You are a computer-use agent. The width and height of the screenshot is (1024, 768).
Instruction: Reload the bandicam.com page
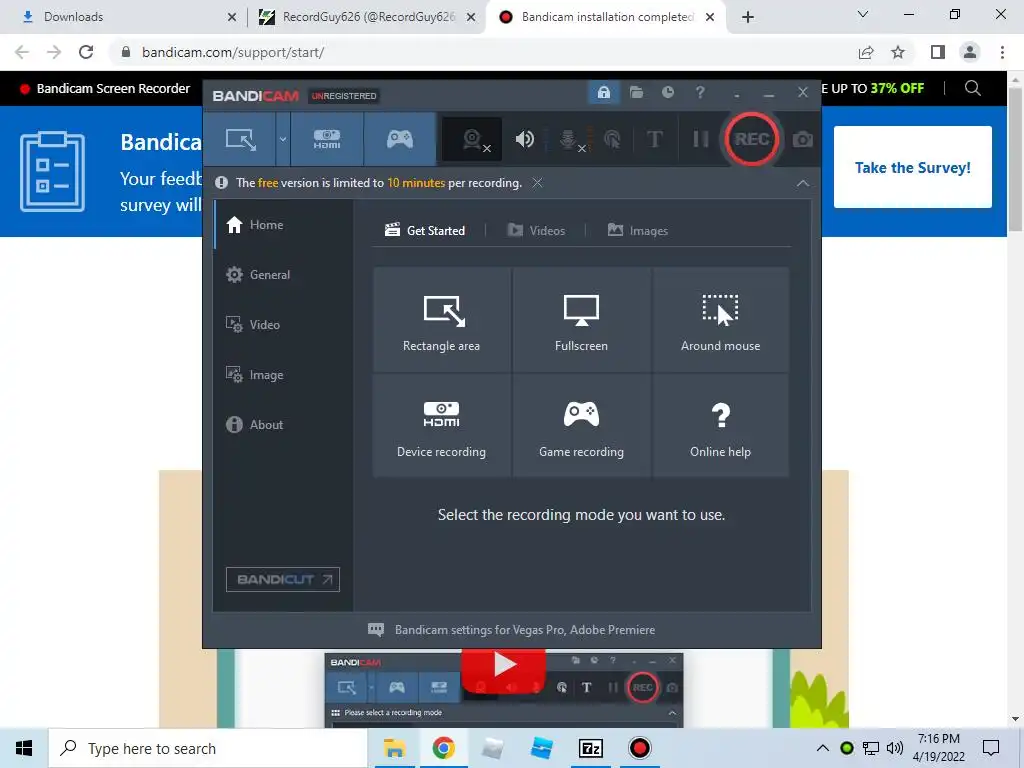(x=86, y=52)
